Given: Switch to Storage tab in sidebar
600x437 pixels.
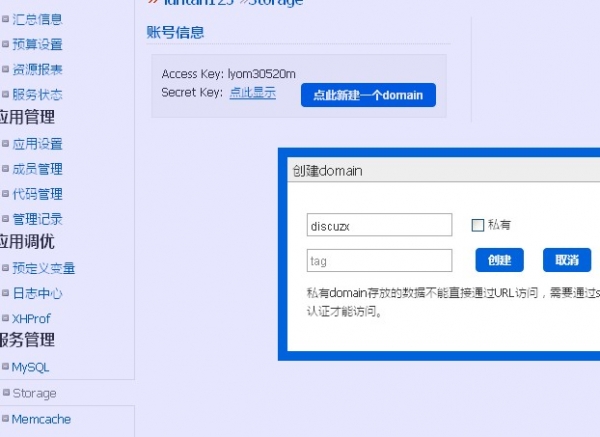Looking at the screenshot, I should 34,393.
